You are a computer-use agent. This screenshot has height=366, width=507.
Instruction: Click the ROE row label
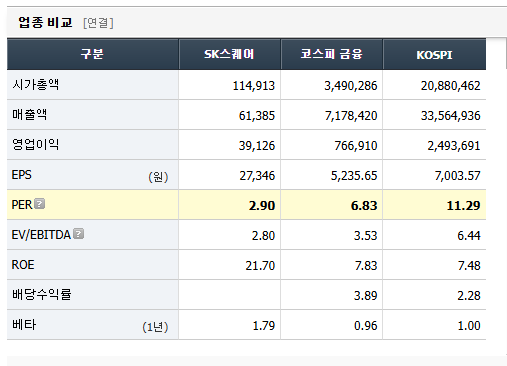23,265
